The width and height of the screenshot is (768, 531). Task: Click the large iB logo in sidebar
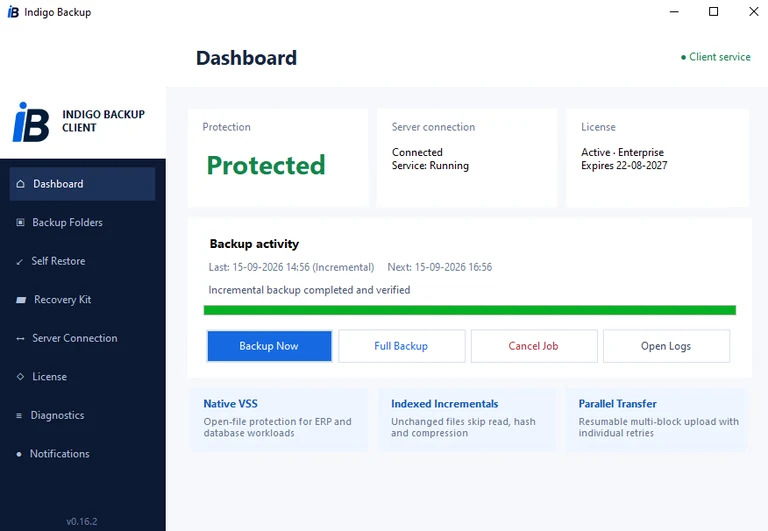(31, 122)
